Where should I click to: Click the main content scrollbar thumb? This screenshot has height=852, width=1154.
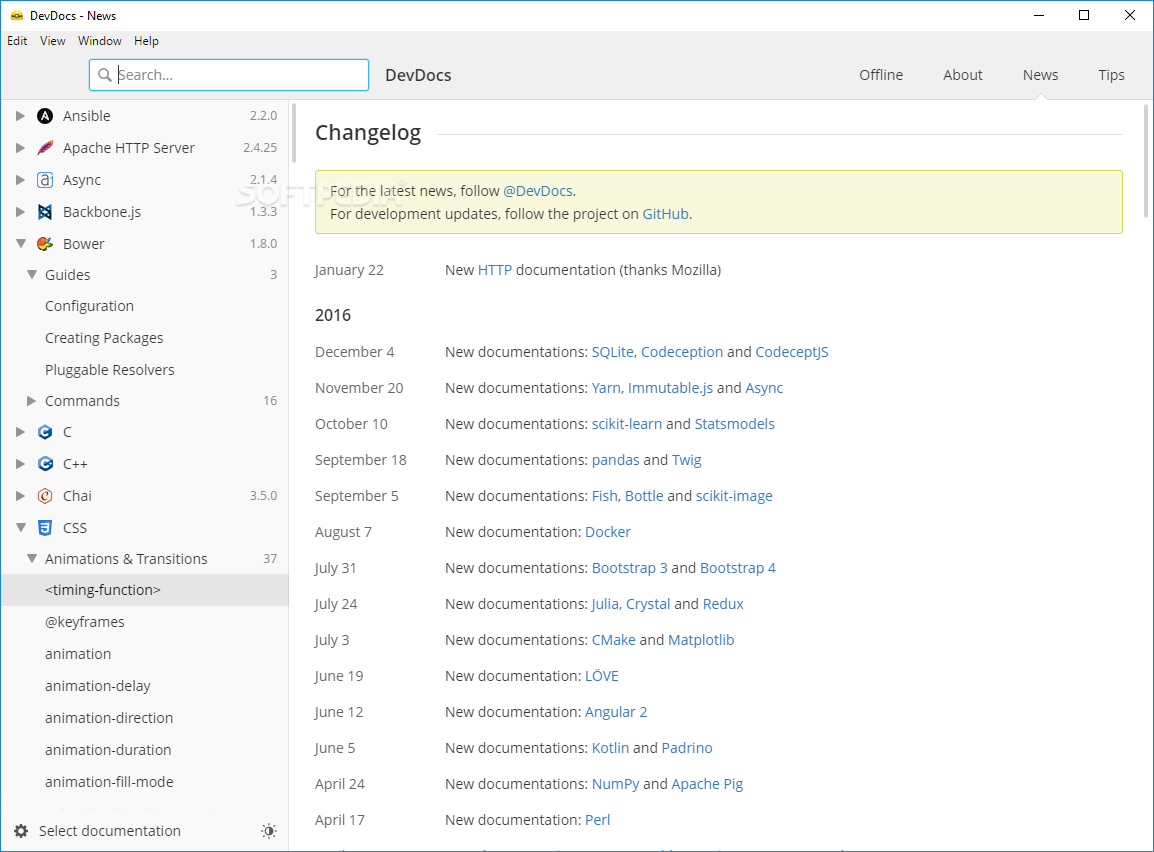pyautogui.click(x=1146, y=161)
